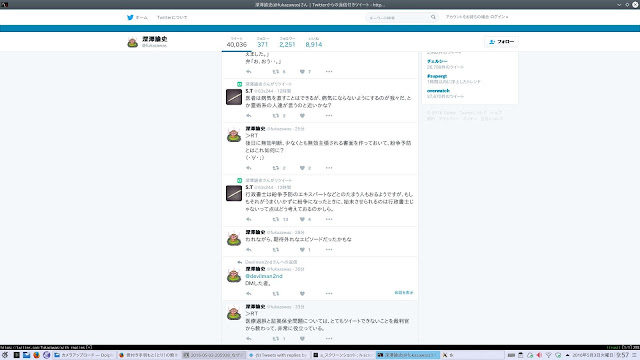Open the network icon in system tray
640x360 pixels.
[x=549, y=355]
